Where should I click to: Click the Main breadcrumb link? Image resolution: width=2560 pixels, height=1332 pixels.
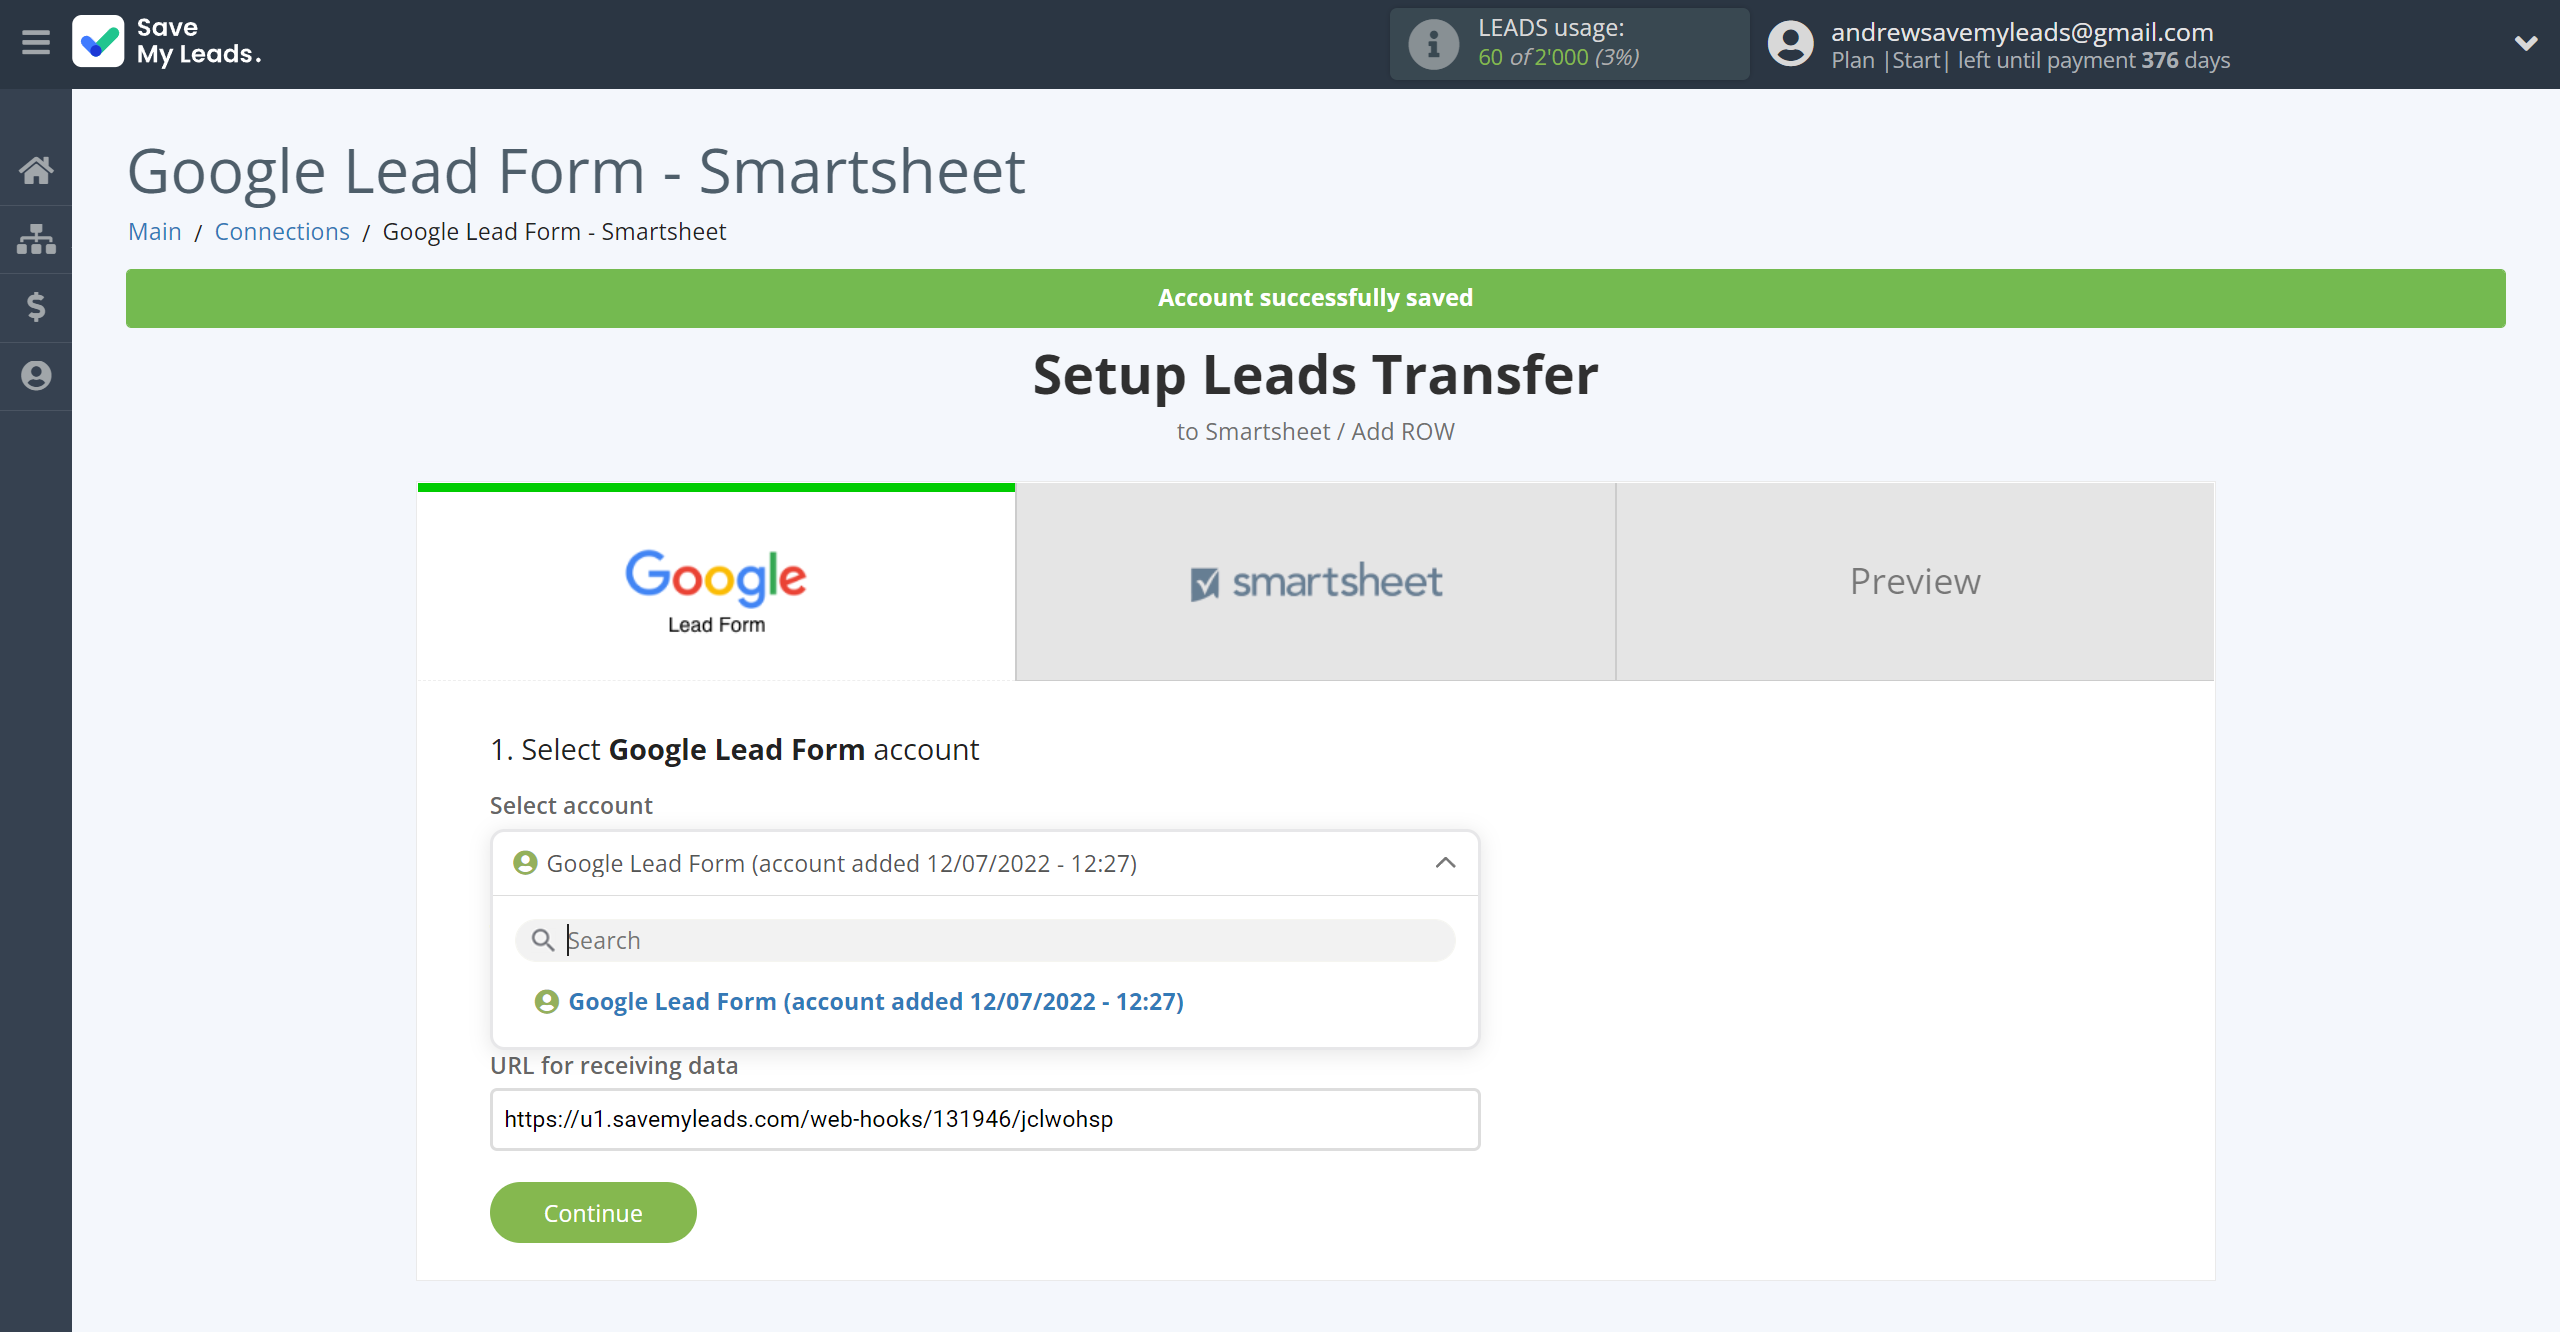[x=154, y=230]
